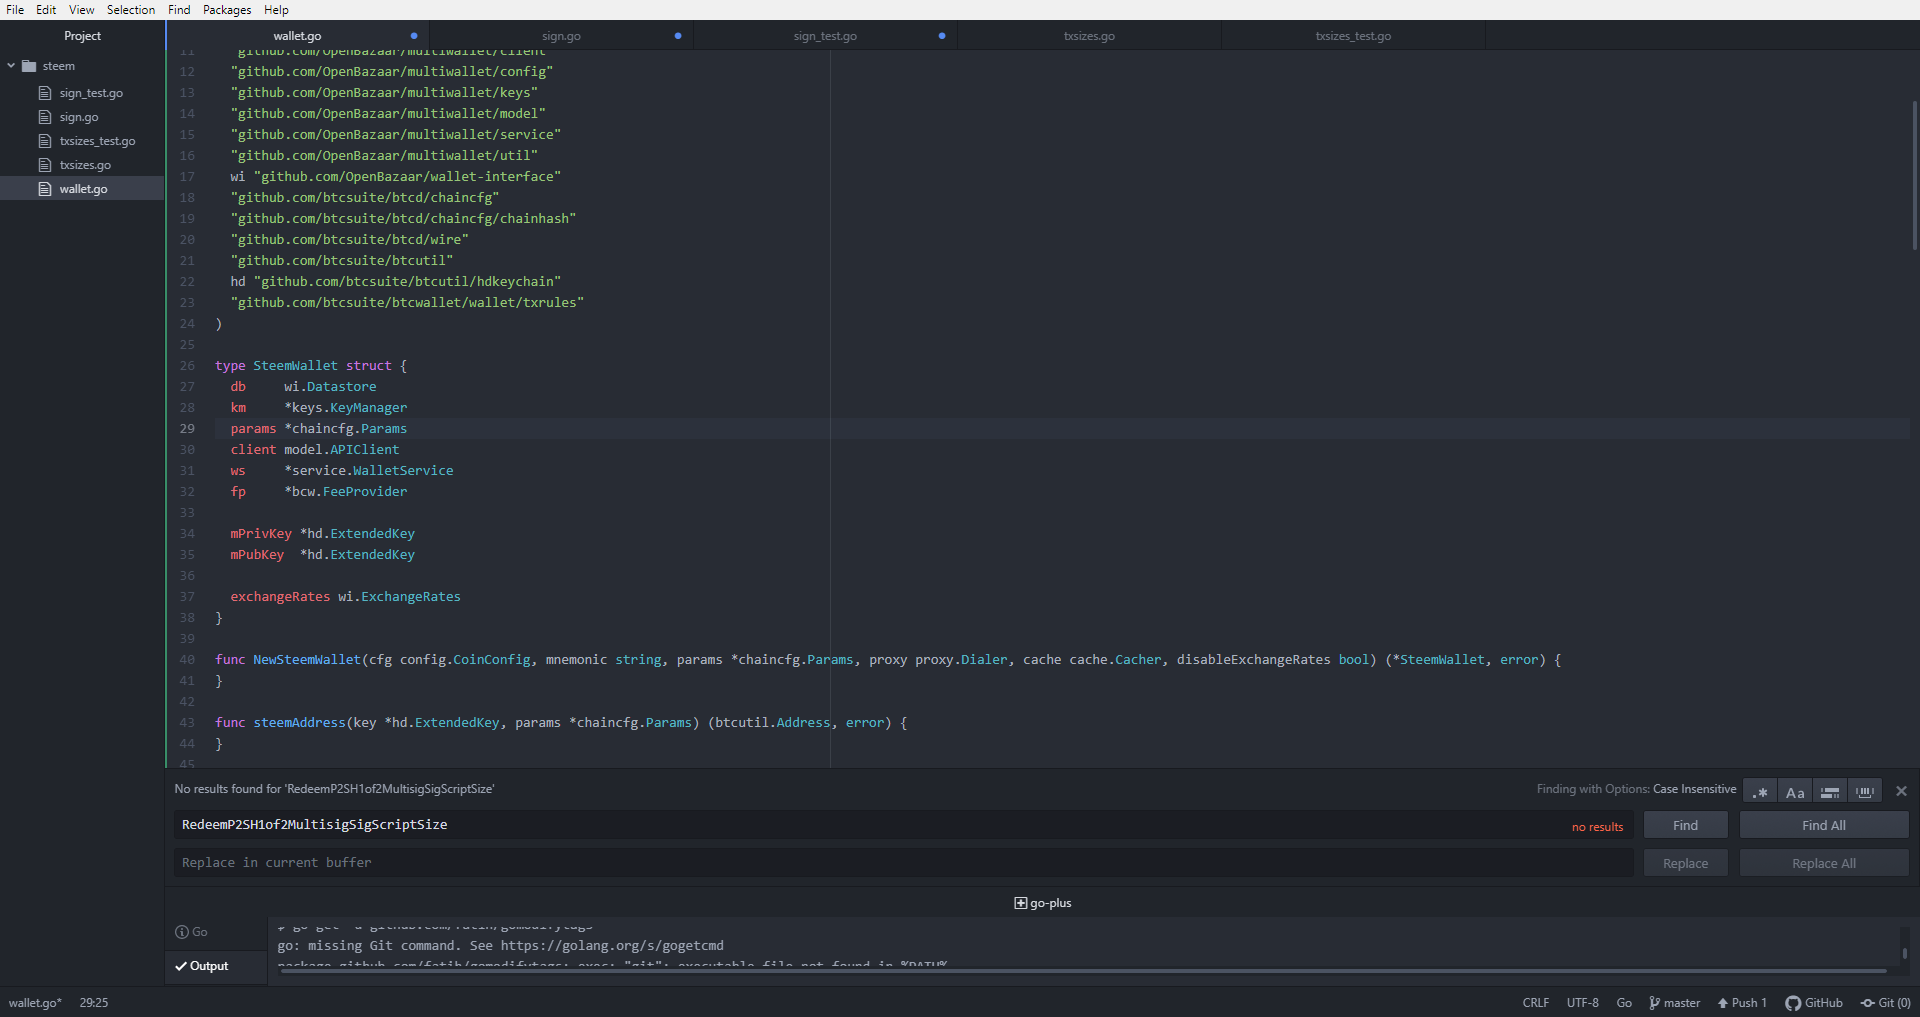Switch to the txsizes.go tab
Viewport: 1920px width, 1017px height.
coord(1089,36)
